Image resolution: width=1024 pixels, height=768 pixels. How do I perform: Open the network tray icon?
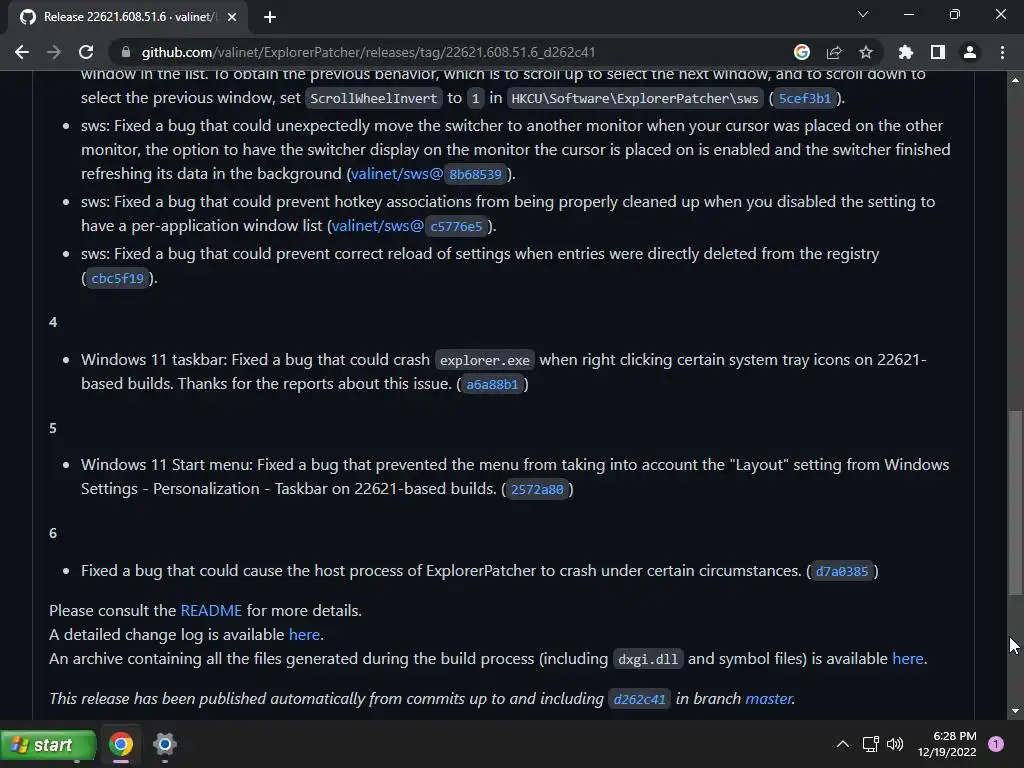point(871,744)
